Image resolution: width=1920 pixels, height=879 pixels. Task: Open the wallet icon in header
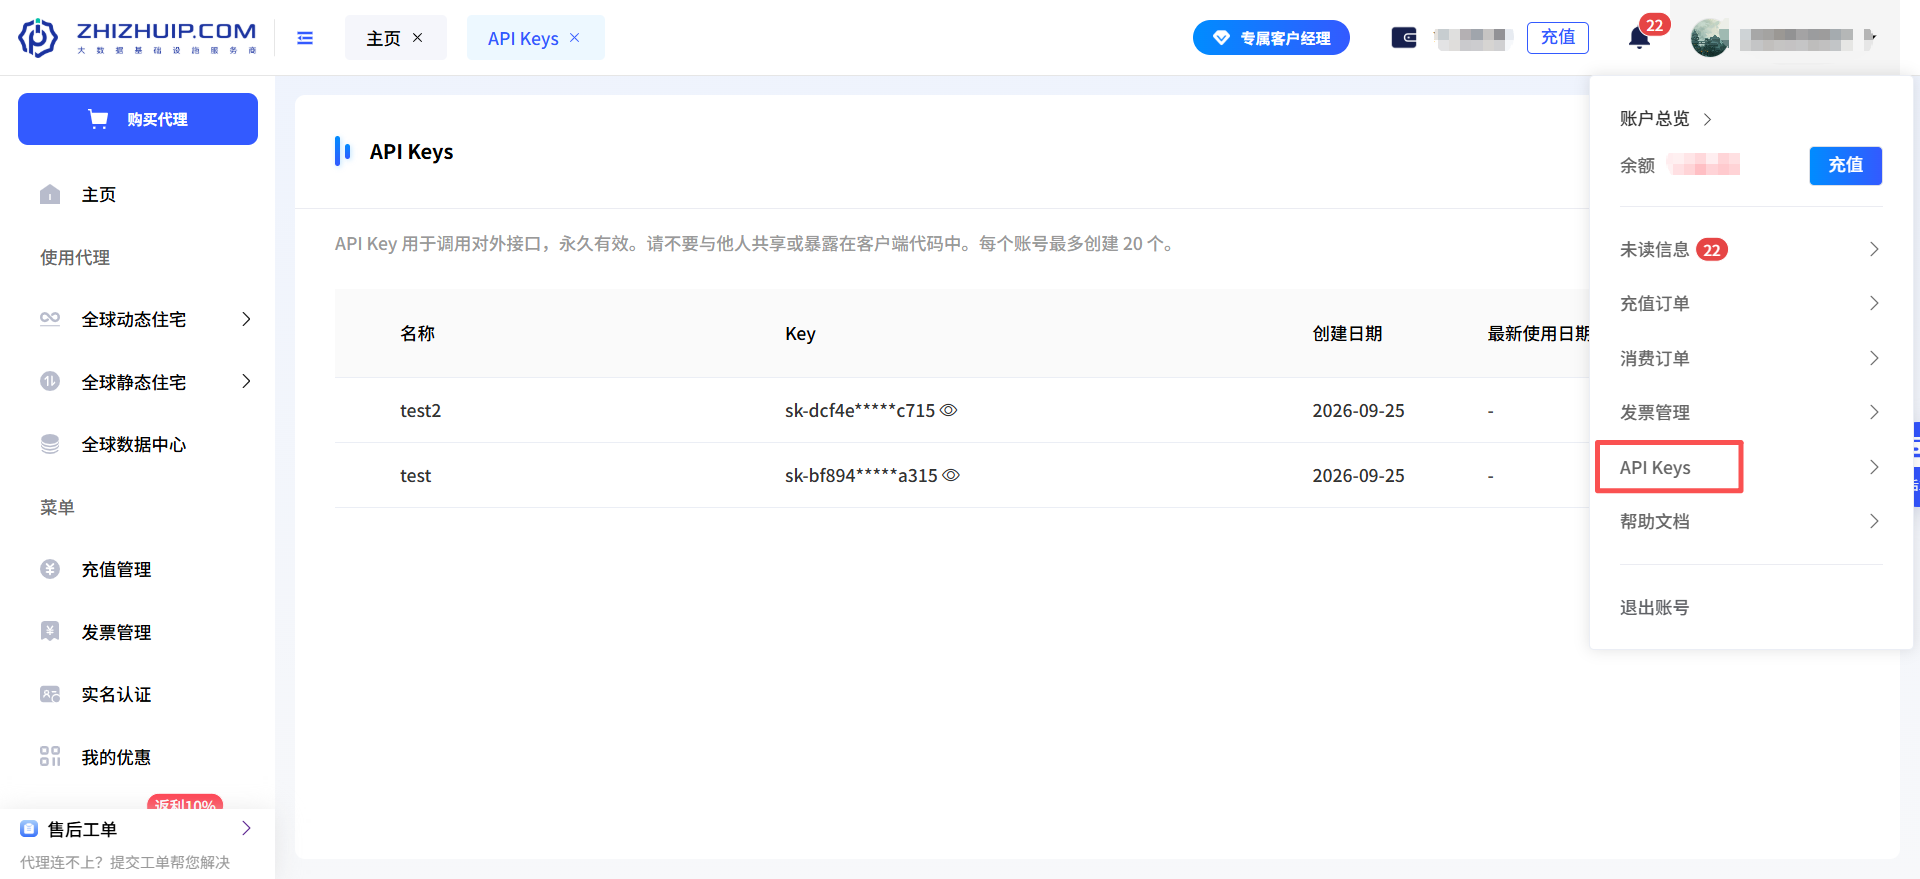1404,38
